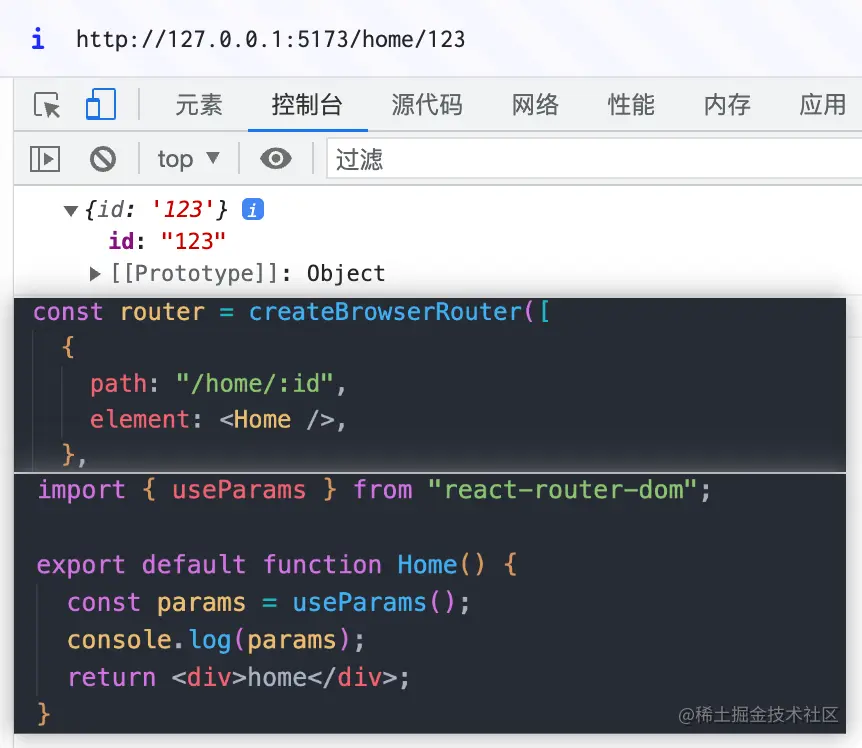Go to the 网络 tab
The height and width of the screenshot is (748, 862).
[x=535, y=104]
